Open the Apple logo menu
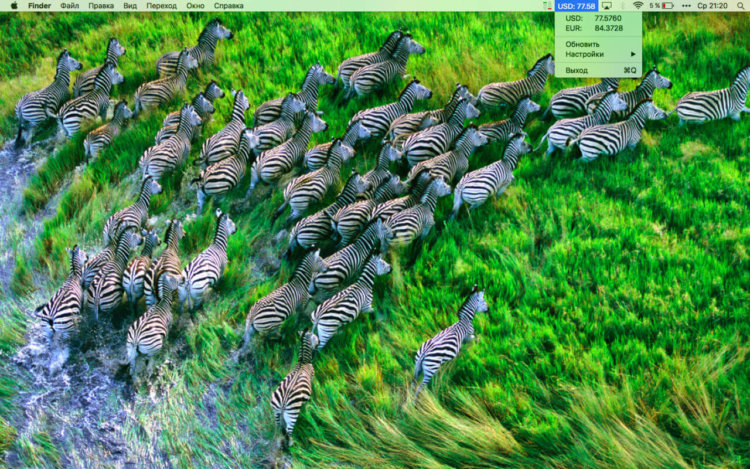 coord(13,5)
